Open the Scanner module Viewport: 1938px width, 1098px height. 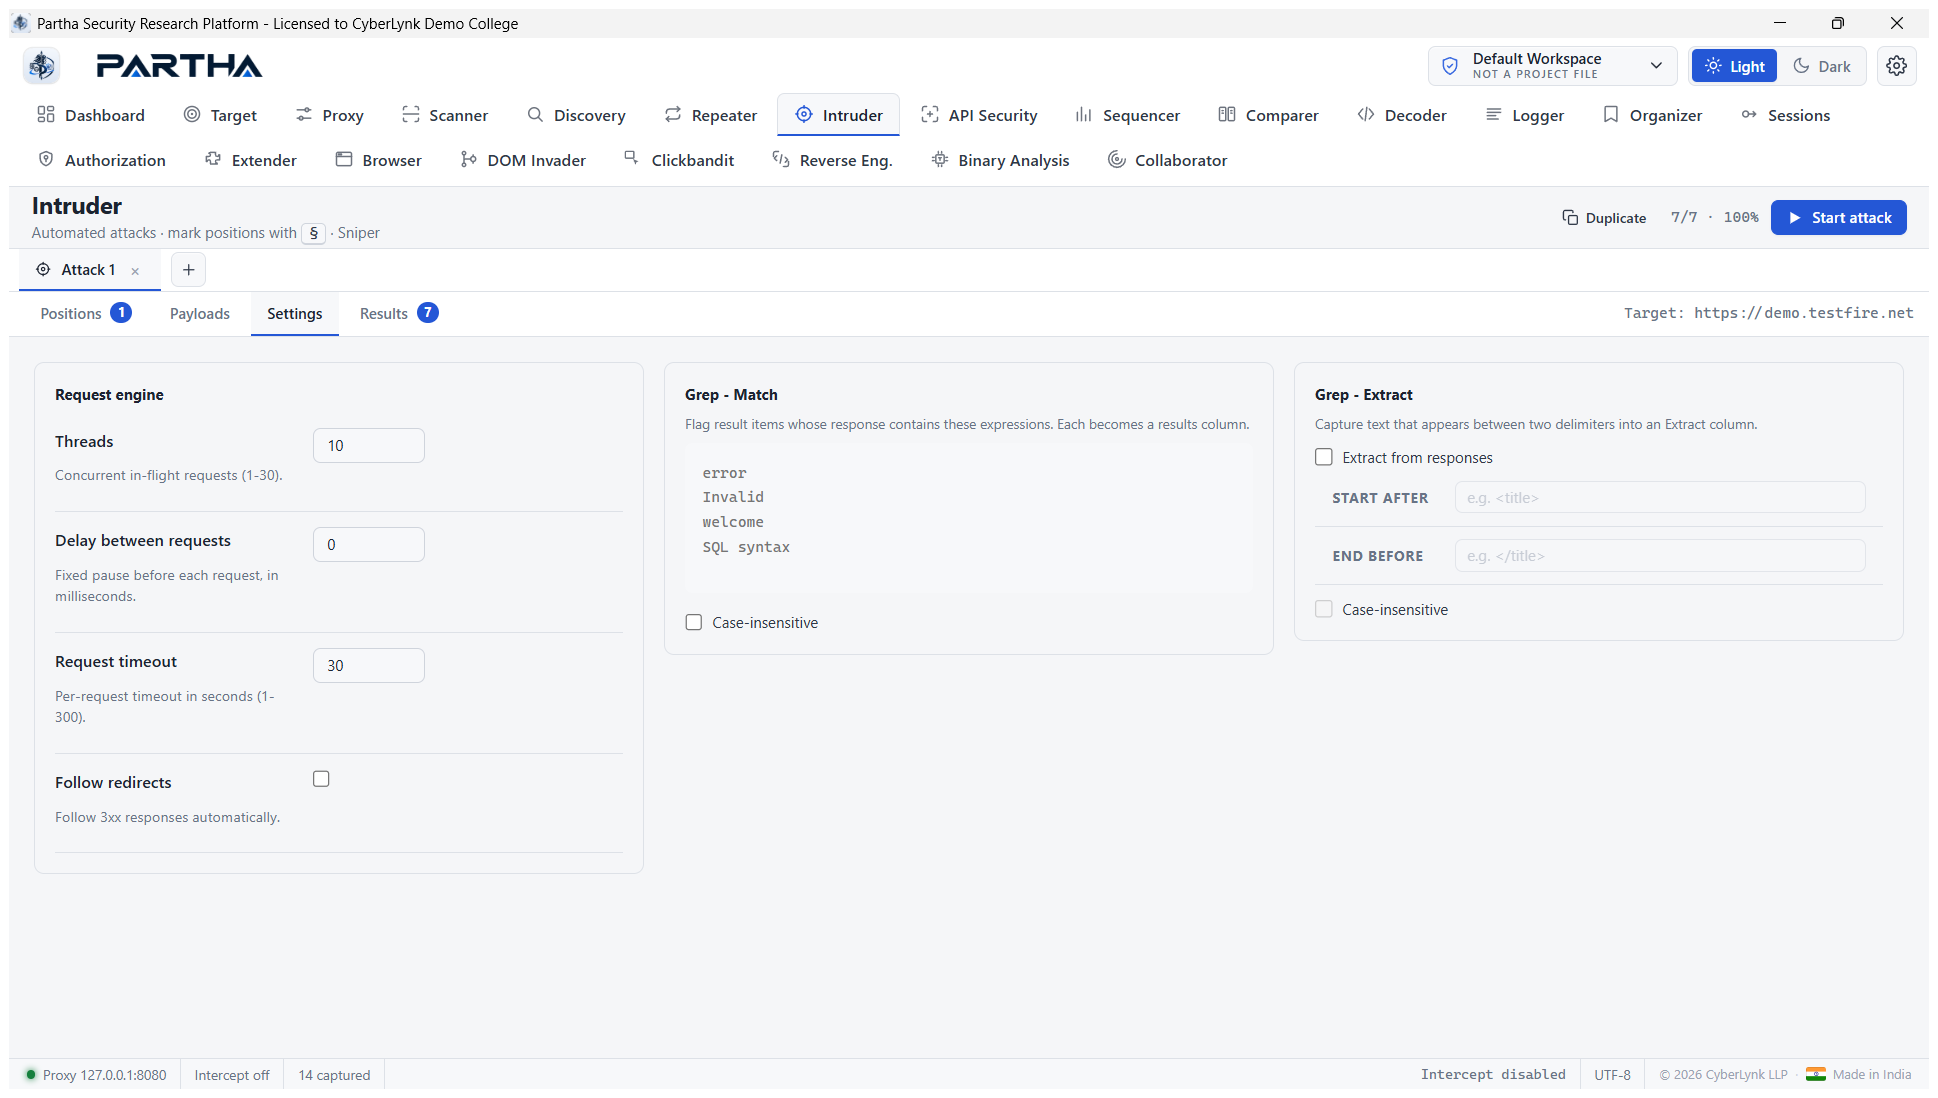point(445,115)
